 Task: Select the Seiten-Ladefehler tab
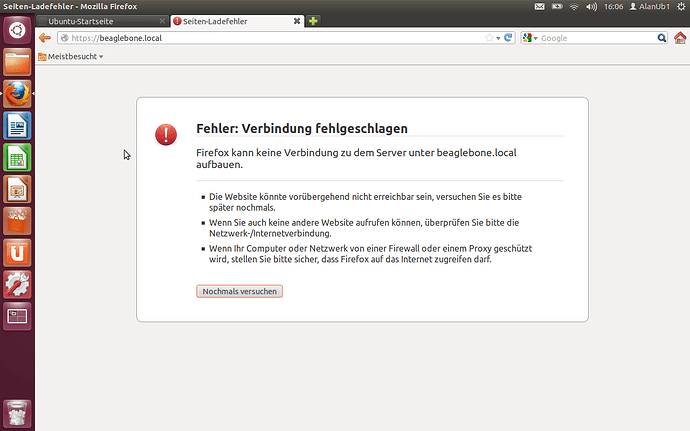237,21
